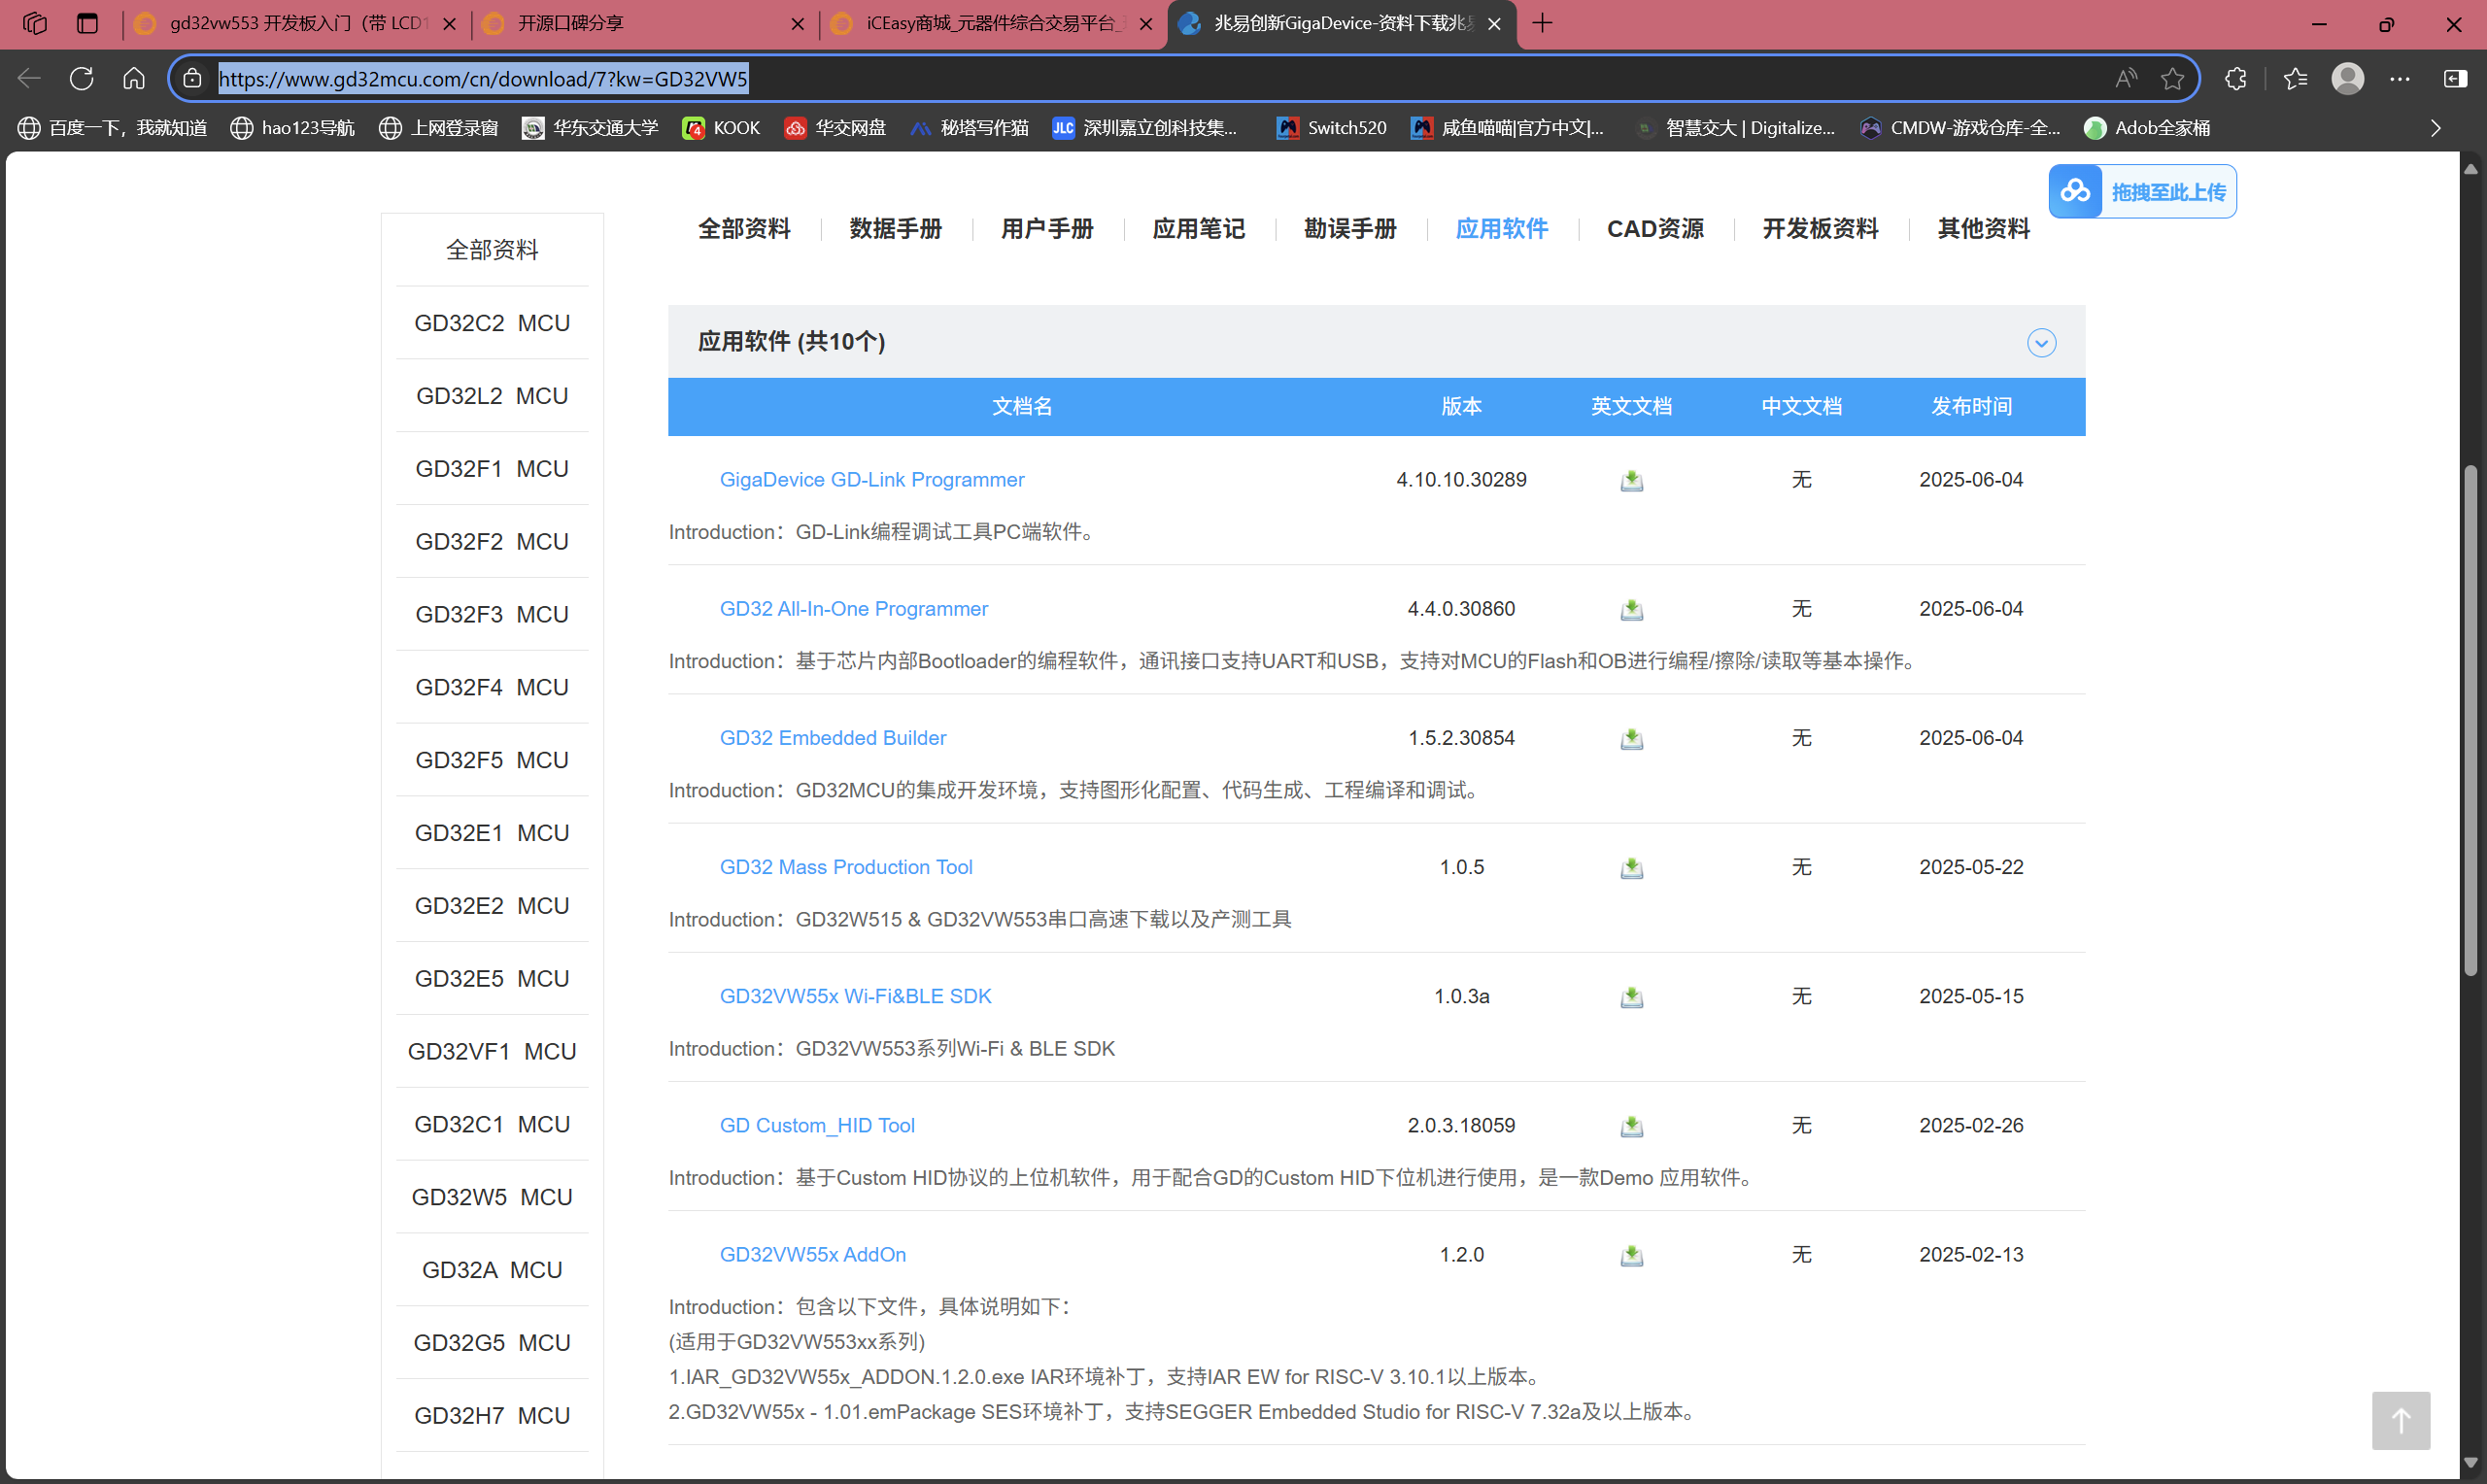Select GD32VF1 MCU in sidebar

coord(491,1051)
